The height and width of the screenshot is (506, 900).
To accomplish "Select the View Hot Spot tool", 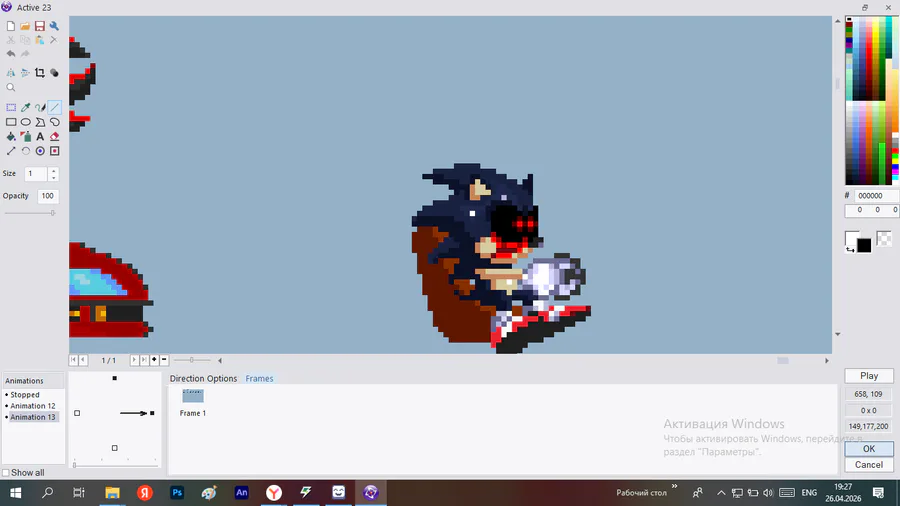I will click(40, 151).
